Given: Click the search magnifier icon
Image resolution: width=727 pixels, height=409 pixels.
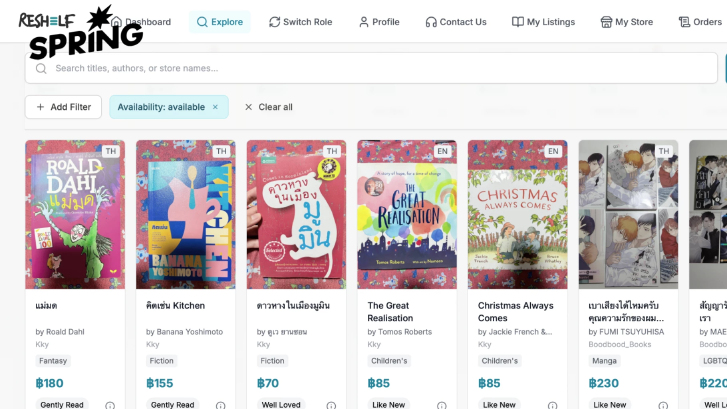Looking at the screenshot, I should pos(41,68).
